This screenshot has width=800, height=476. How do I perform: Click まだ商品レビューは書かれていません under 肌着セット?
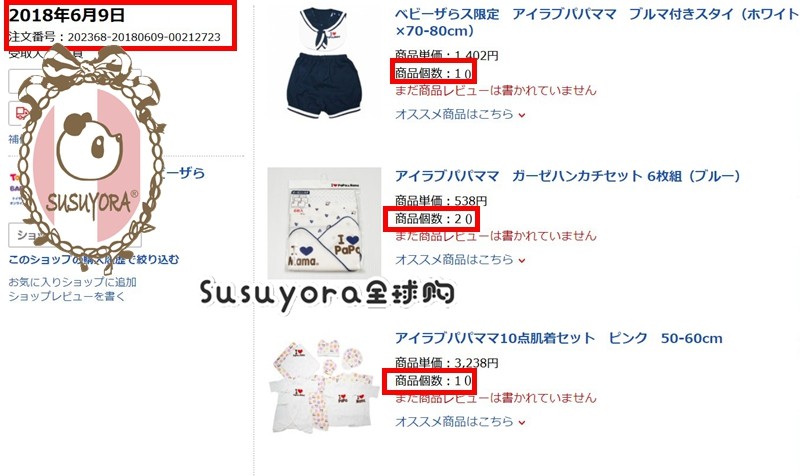[x=495, y=398]
